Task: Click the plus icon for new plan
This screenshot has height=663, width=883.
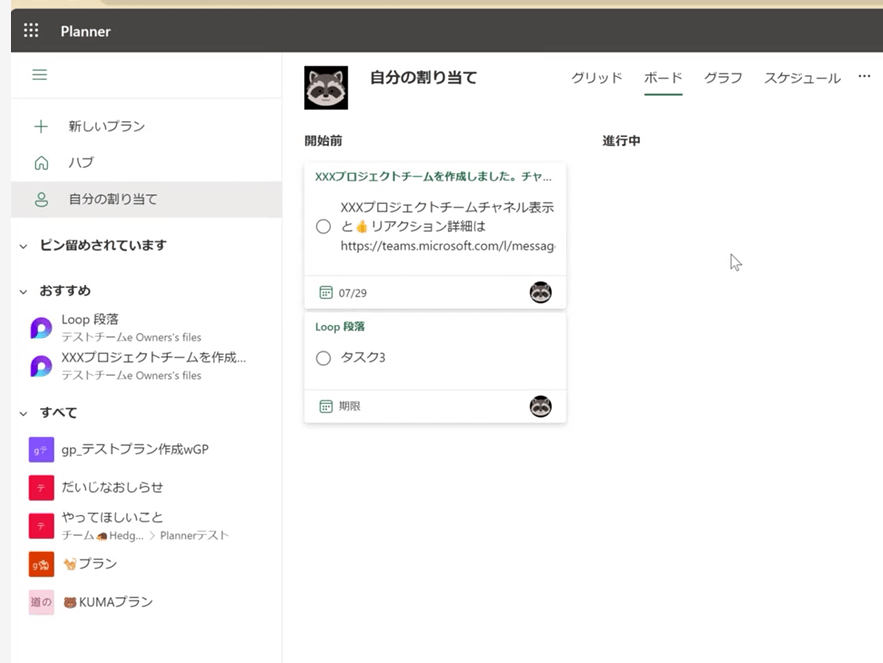Action: [x=41, y=126]
